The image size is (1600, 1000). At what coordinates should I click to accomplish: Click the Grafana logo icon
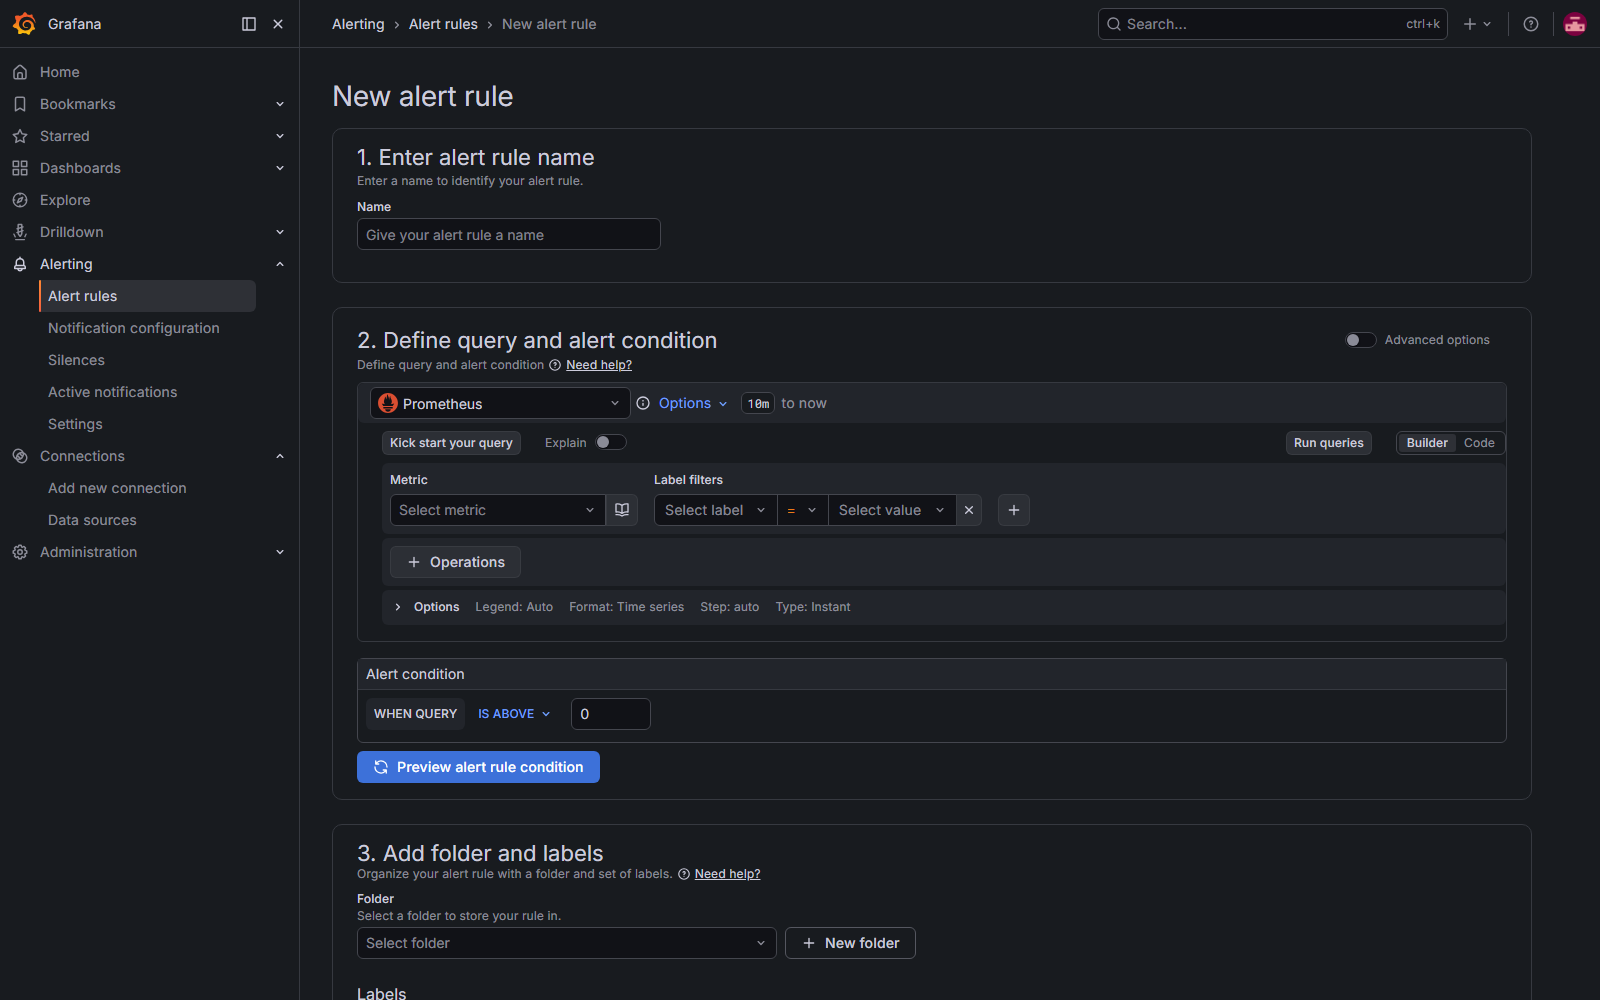[24, 24]
